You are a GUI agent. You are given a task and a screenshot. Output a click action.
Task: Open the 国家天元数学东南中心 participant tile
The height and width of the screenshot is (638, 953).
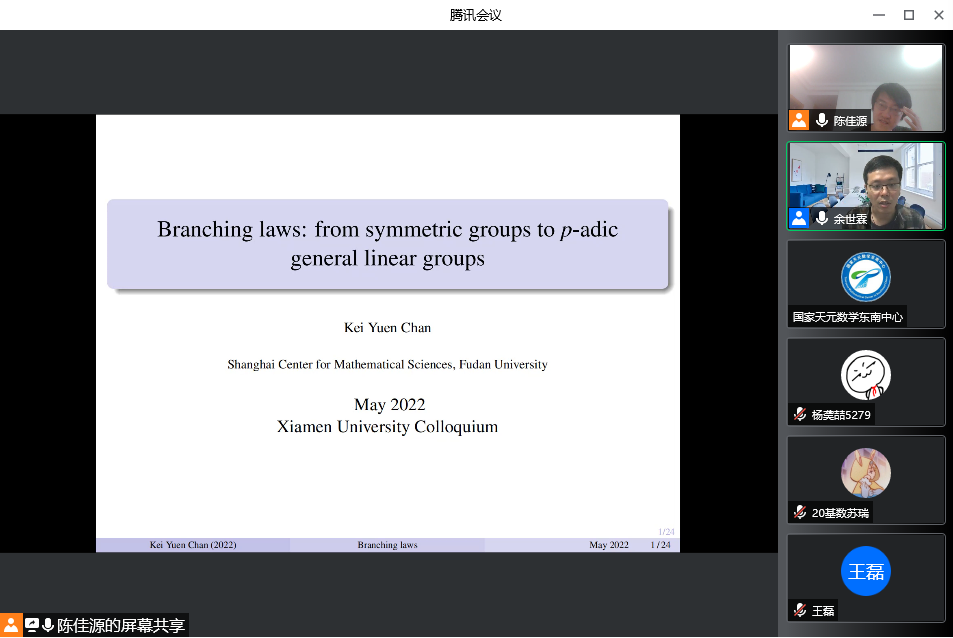pos(866,283)
